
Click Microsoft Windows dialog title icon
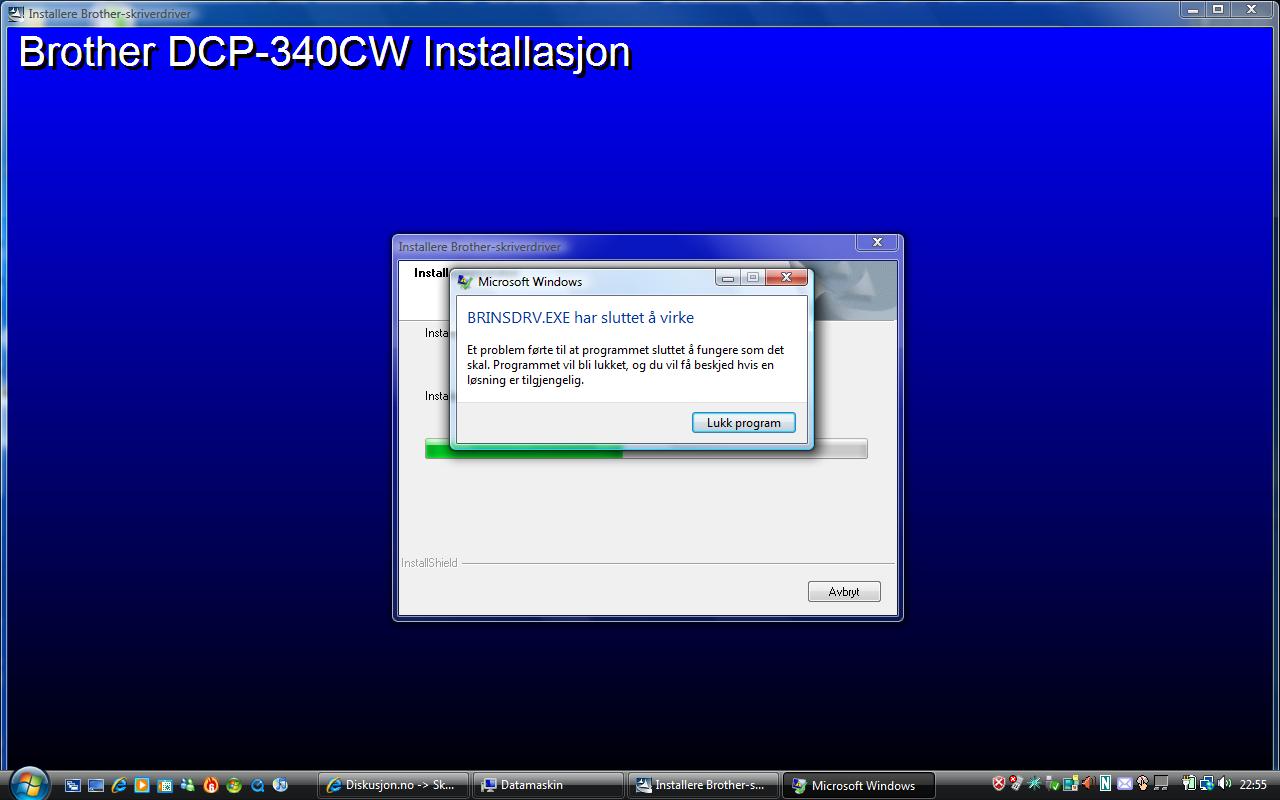pyautogui.click(x=465, y=282)
